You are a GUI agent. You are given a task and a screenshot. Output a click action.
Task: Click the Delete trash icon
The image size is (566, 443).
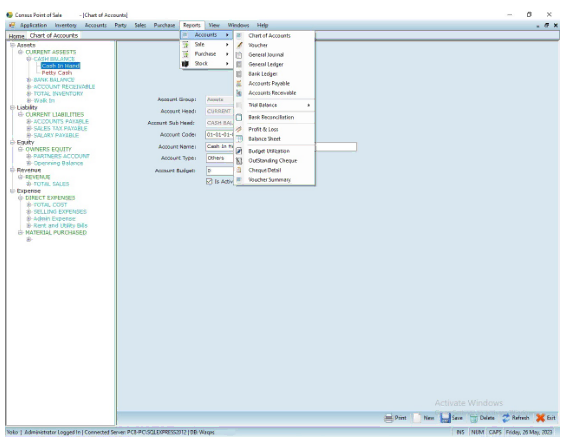click(x=474, y=418)
